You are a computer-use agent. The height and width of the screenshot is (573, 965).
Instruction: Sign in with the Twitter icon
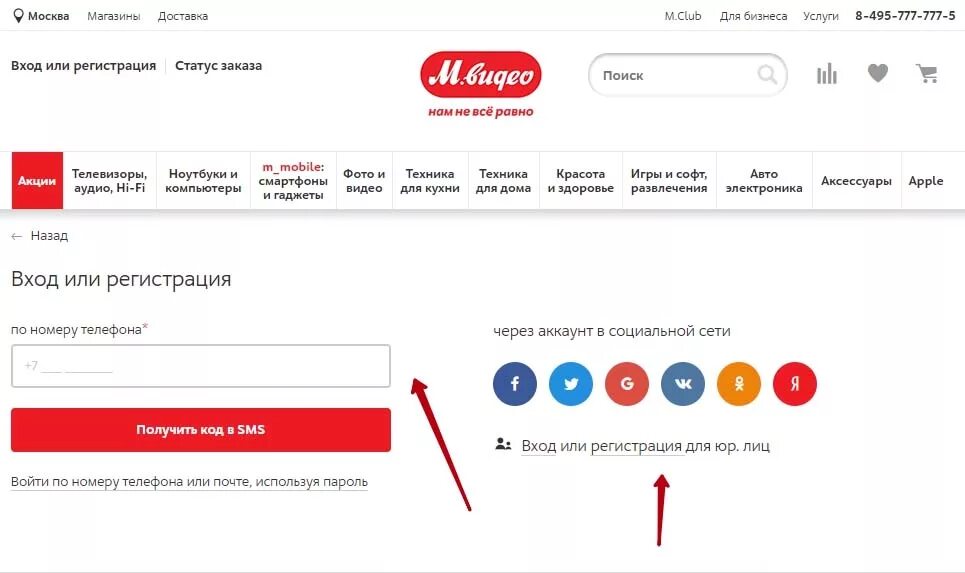(571, 383)
